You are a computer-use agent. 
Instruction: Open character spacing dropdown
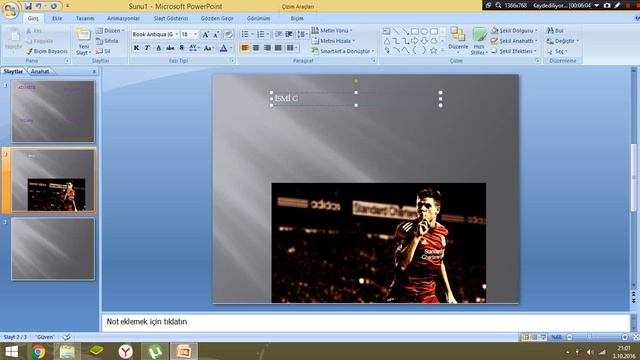pyautogui.click(x=194, y=48)
